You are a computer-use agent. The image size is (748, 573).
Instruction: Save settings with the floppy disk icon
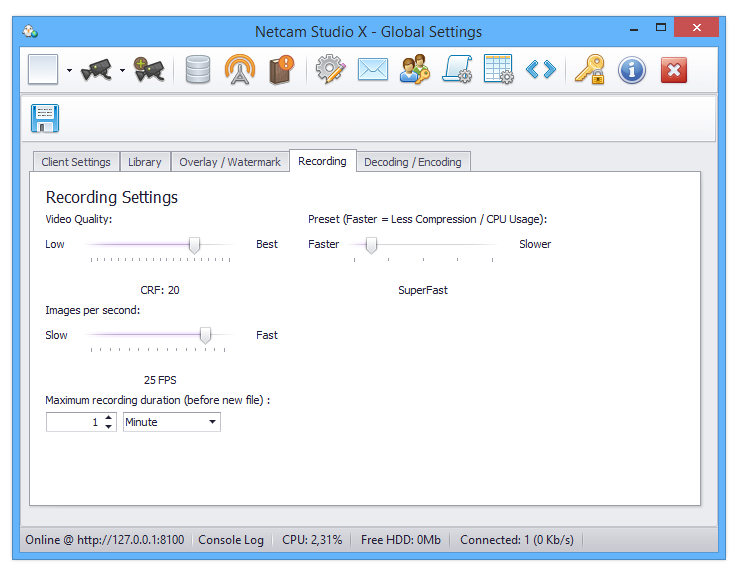pyautogui.click(x=45, y=118)
